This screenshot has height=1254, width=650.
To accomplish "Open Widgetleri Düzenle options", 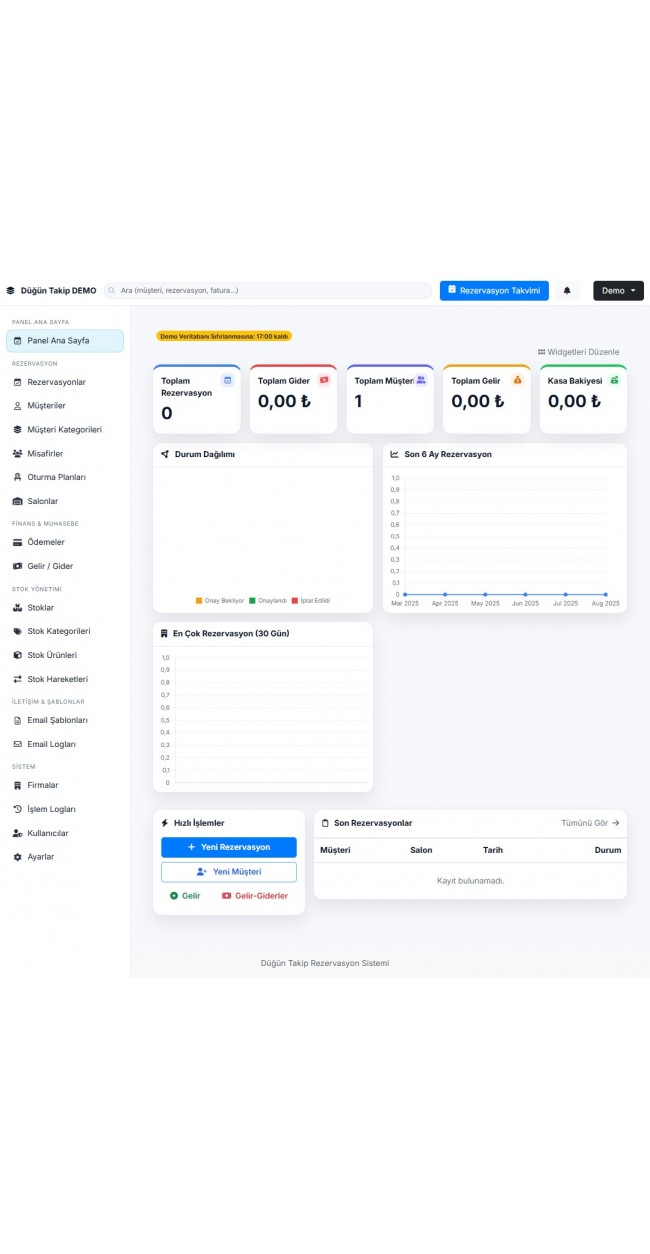I will tap(578, 352).
